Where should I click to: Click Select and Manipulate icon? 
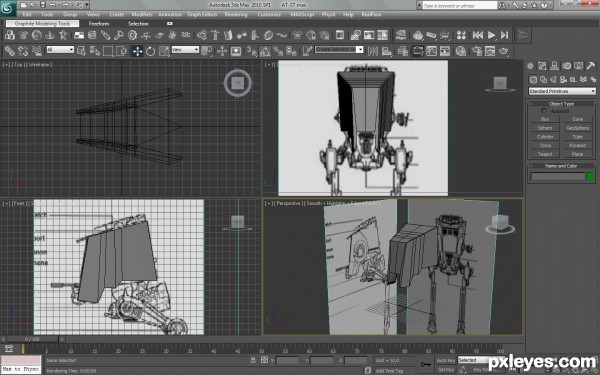click(222, 51)
